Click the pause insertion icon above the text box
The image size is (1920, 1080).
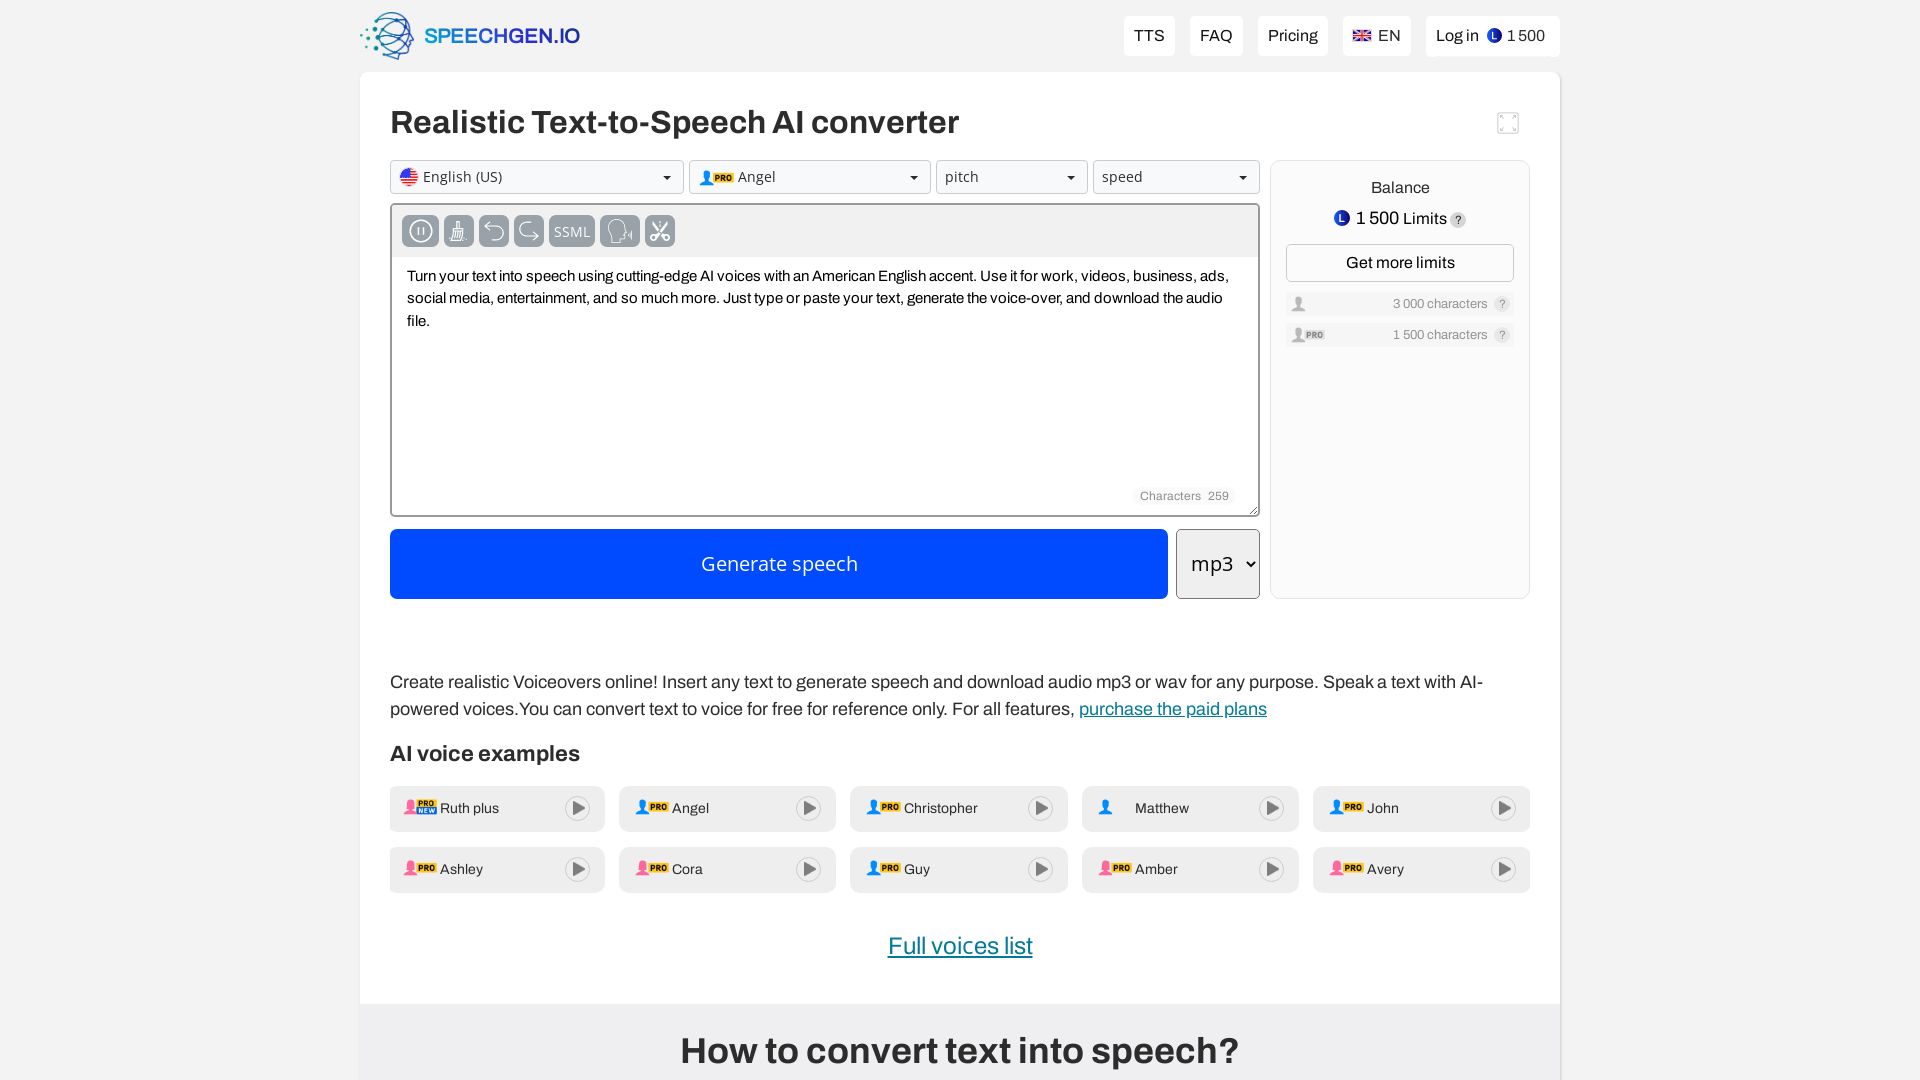coord(420,230)
